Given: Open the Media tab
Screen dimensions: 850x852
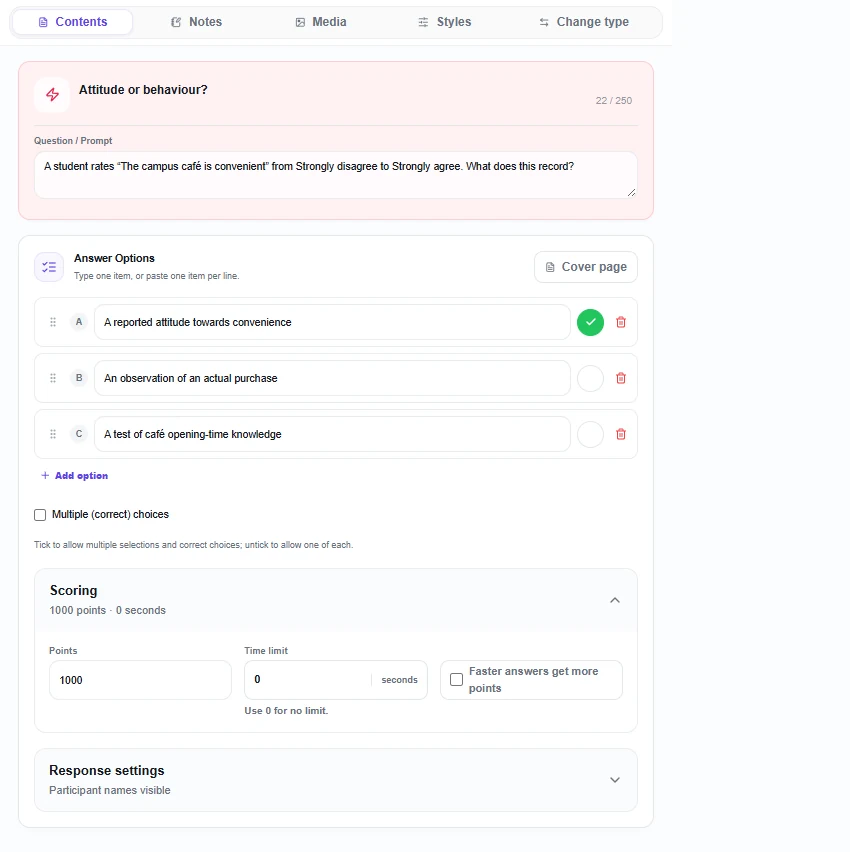Looking at the screenshot, I should pos(321,22).
